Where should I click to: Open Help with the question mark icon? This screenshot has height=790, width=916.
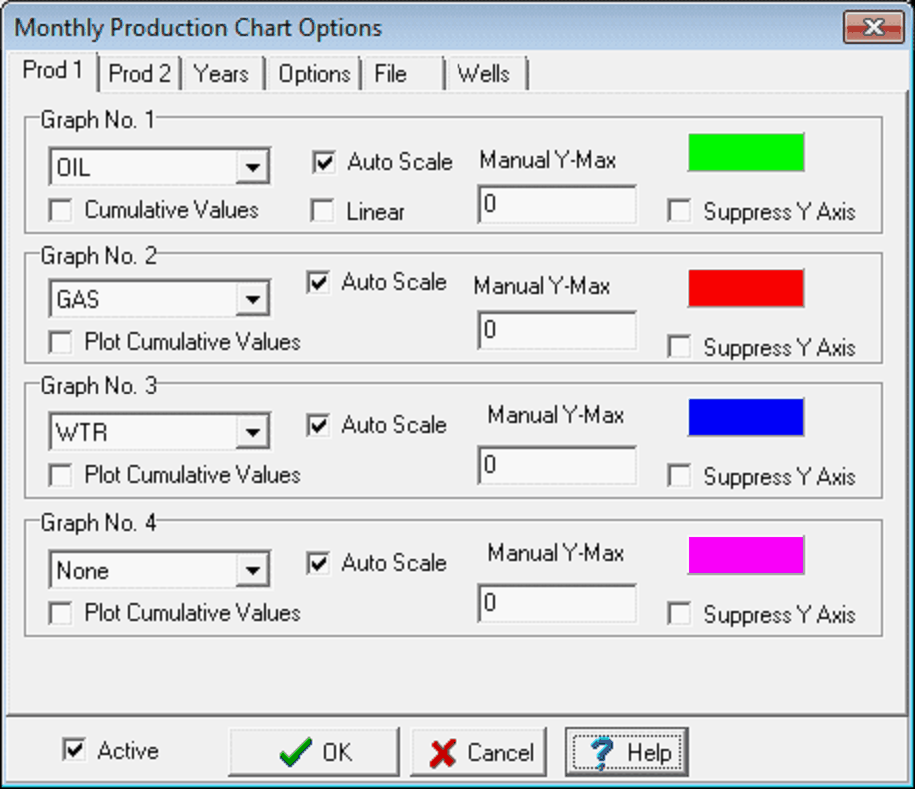click(x=626, y=752)
